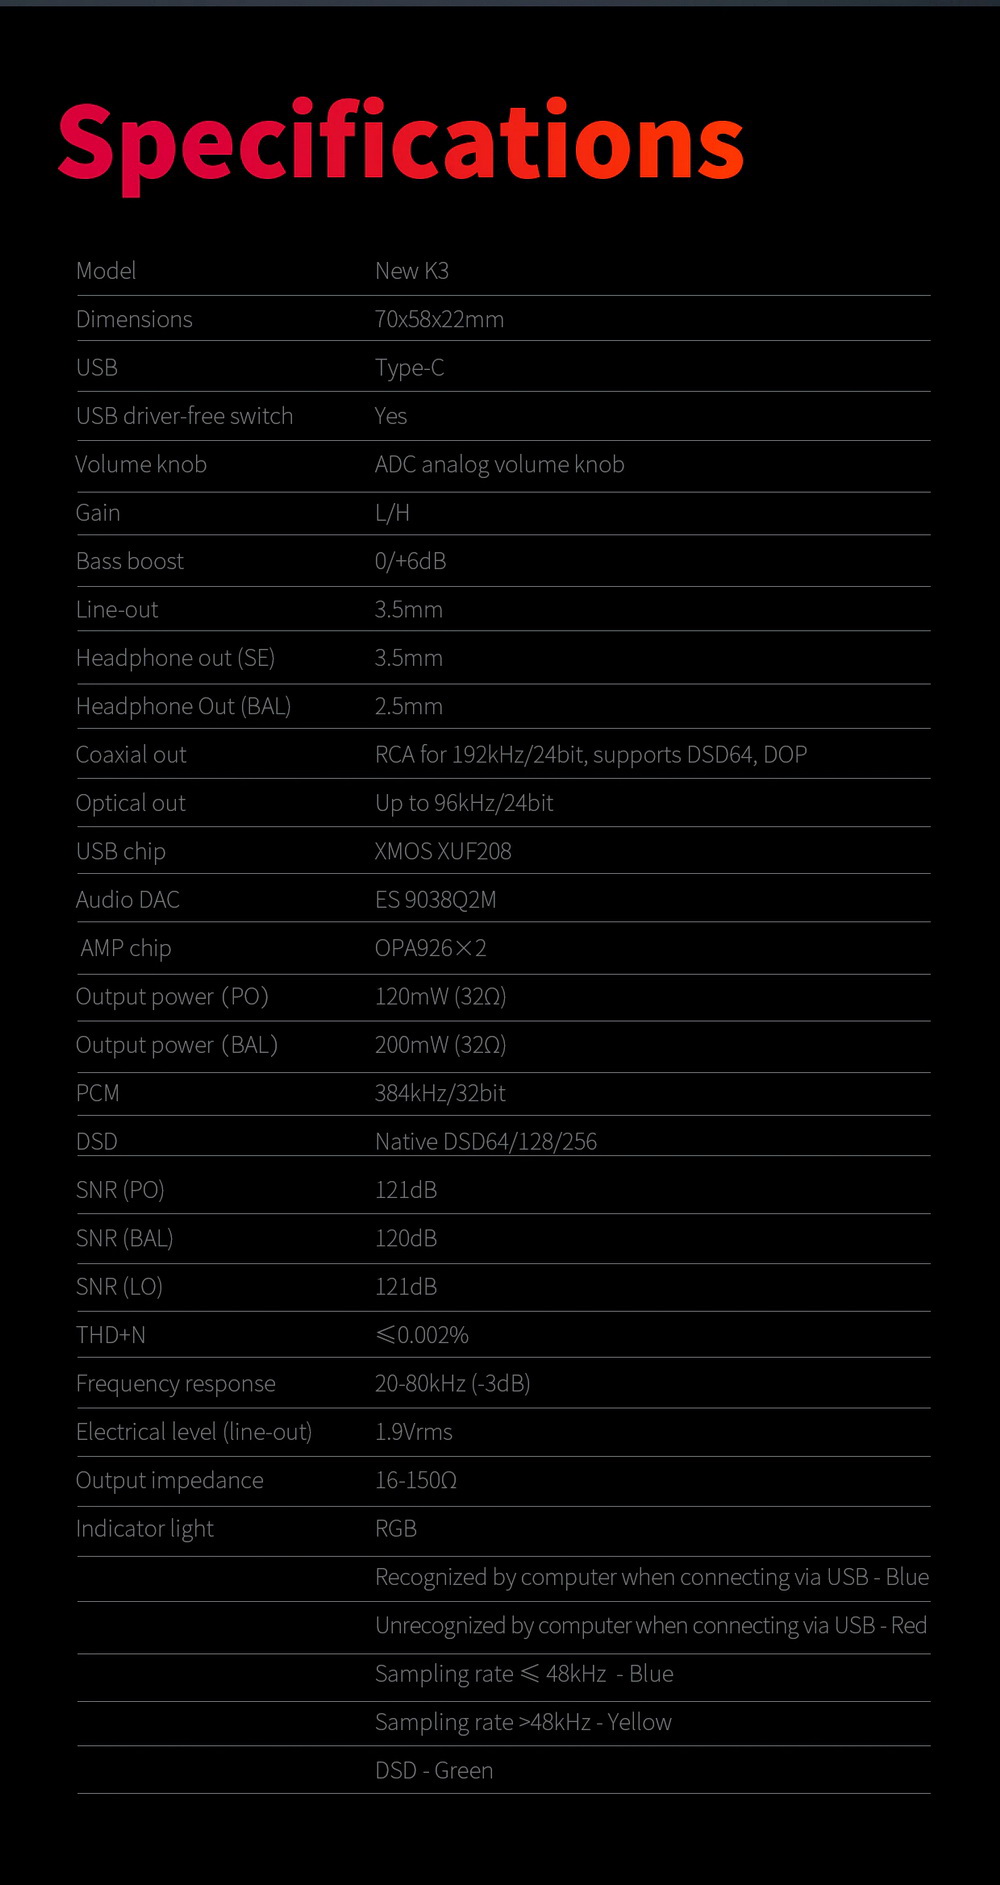The image size is (1000, 1885).
Task: Click the Up to 96kHz/24bit value
Action: click(x=464, y=803)
